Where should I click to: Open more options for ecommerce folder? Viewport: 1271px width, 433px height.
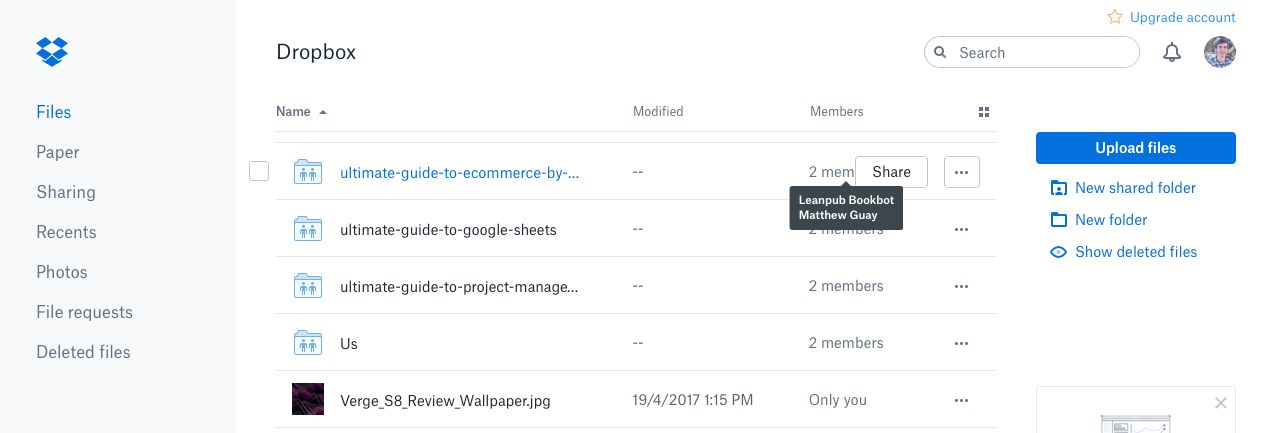[x=962, y=172]
